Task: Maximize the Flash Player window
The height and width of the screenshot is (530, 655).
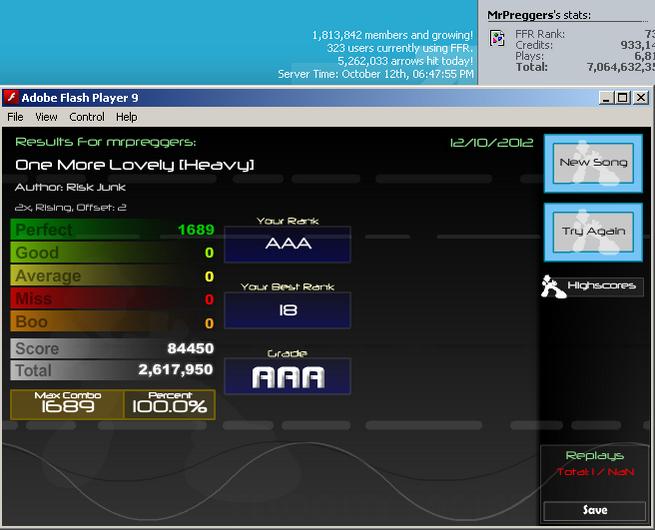Action: pos(622,98)
